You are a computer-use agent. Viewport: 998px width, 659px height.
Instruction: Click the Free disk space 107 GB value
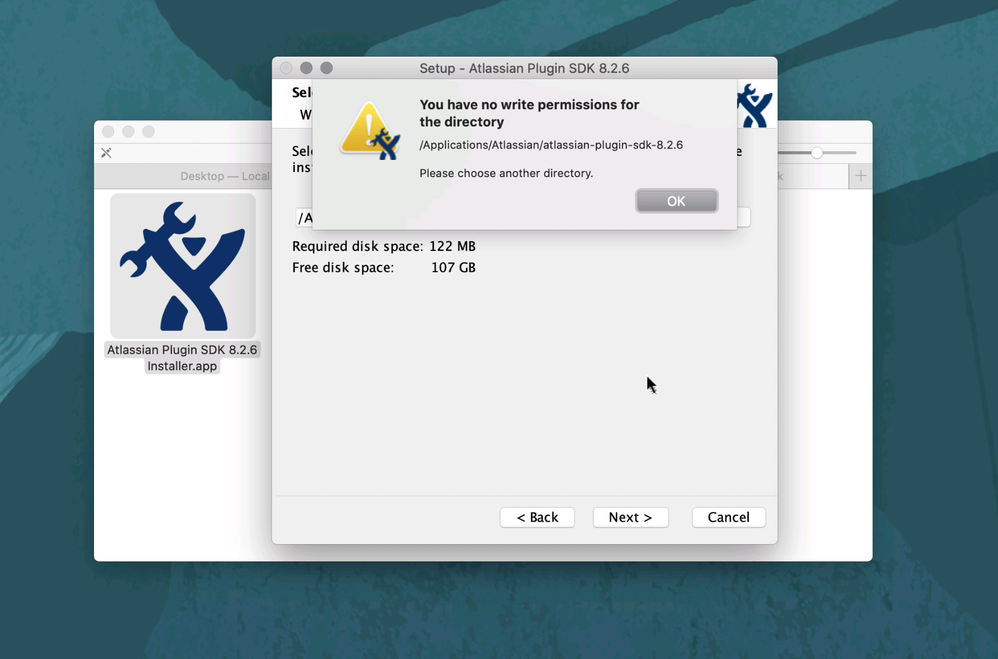click(453, 268)
